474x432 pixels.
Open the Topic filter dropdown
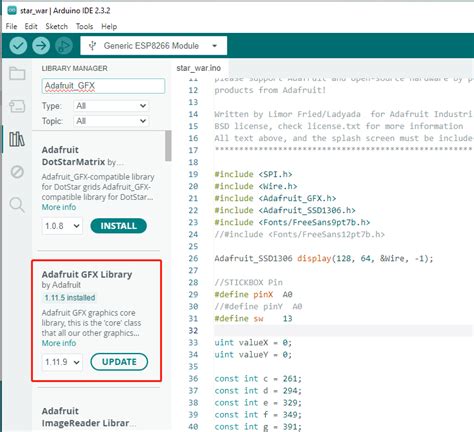point(111,121)
